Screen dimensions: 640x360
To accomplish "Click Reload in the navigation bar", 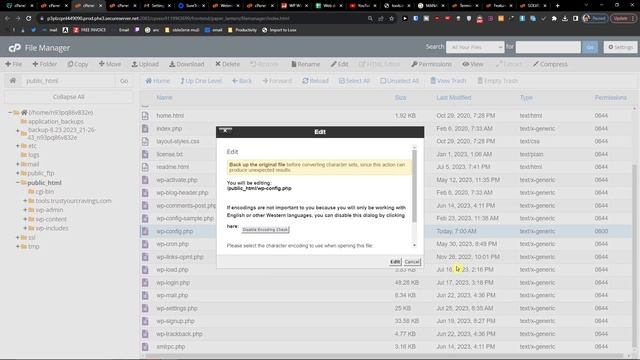I will click(315, 81).
